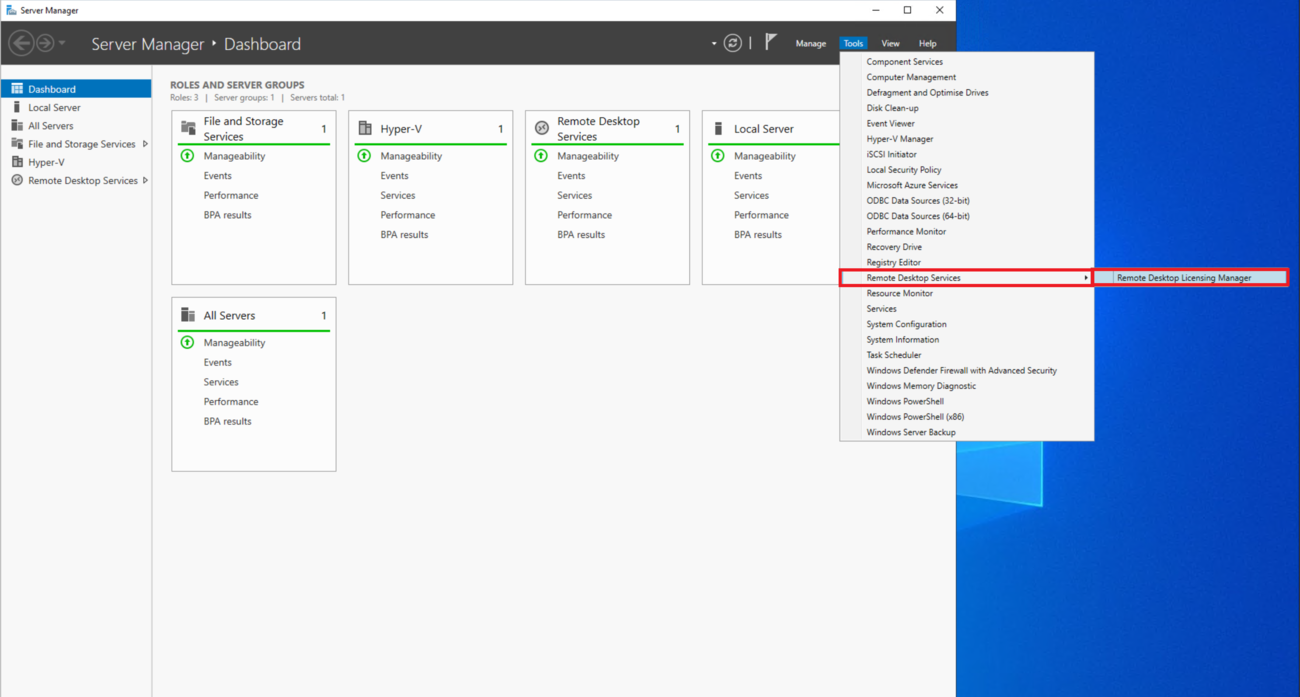Screen dimensions: 1300x697
Task: Click green status icon in All Servers tile
Action: point(187,342)
